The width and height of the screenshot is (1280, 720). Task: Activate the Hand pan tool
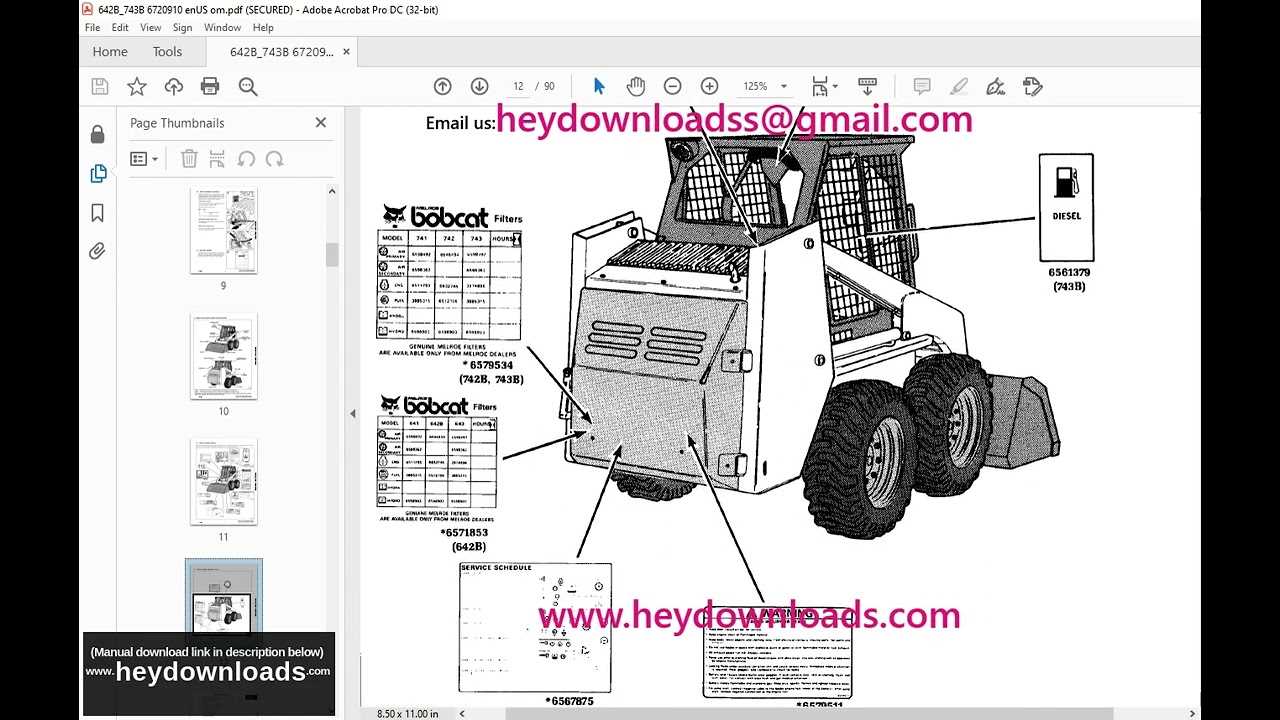point(636,87)
